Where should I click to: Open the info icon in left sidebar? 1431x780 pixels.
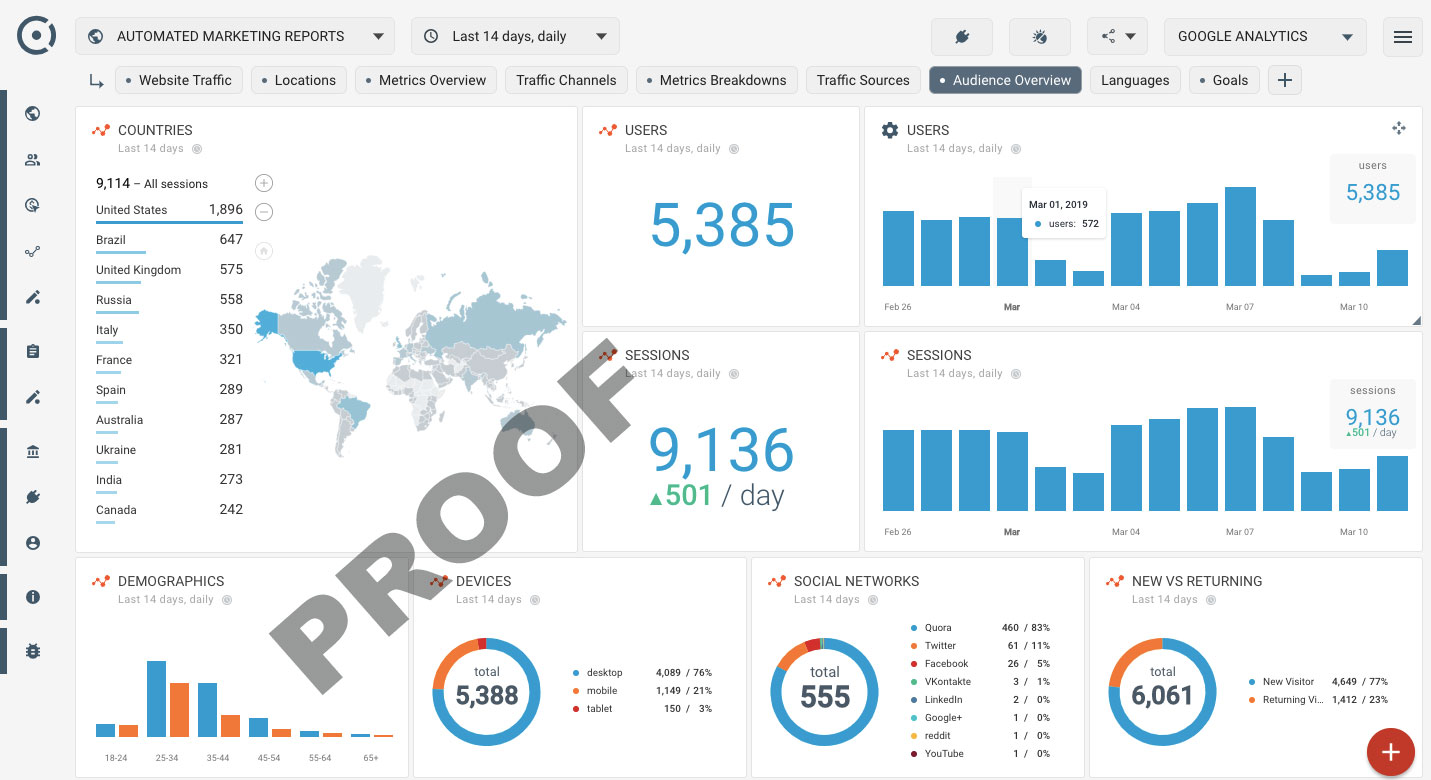[x=33, y=597]
